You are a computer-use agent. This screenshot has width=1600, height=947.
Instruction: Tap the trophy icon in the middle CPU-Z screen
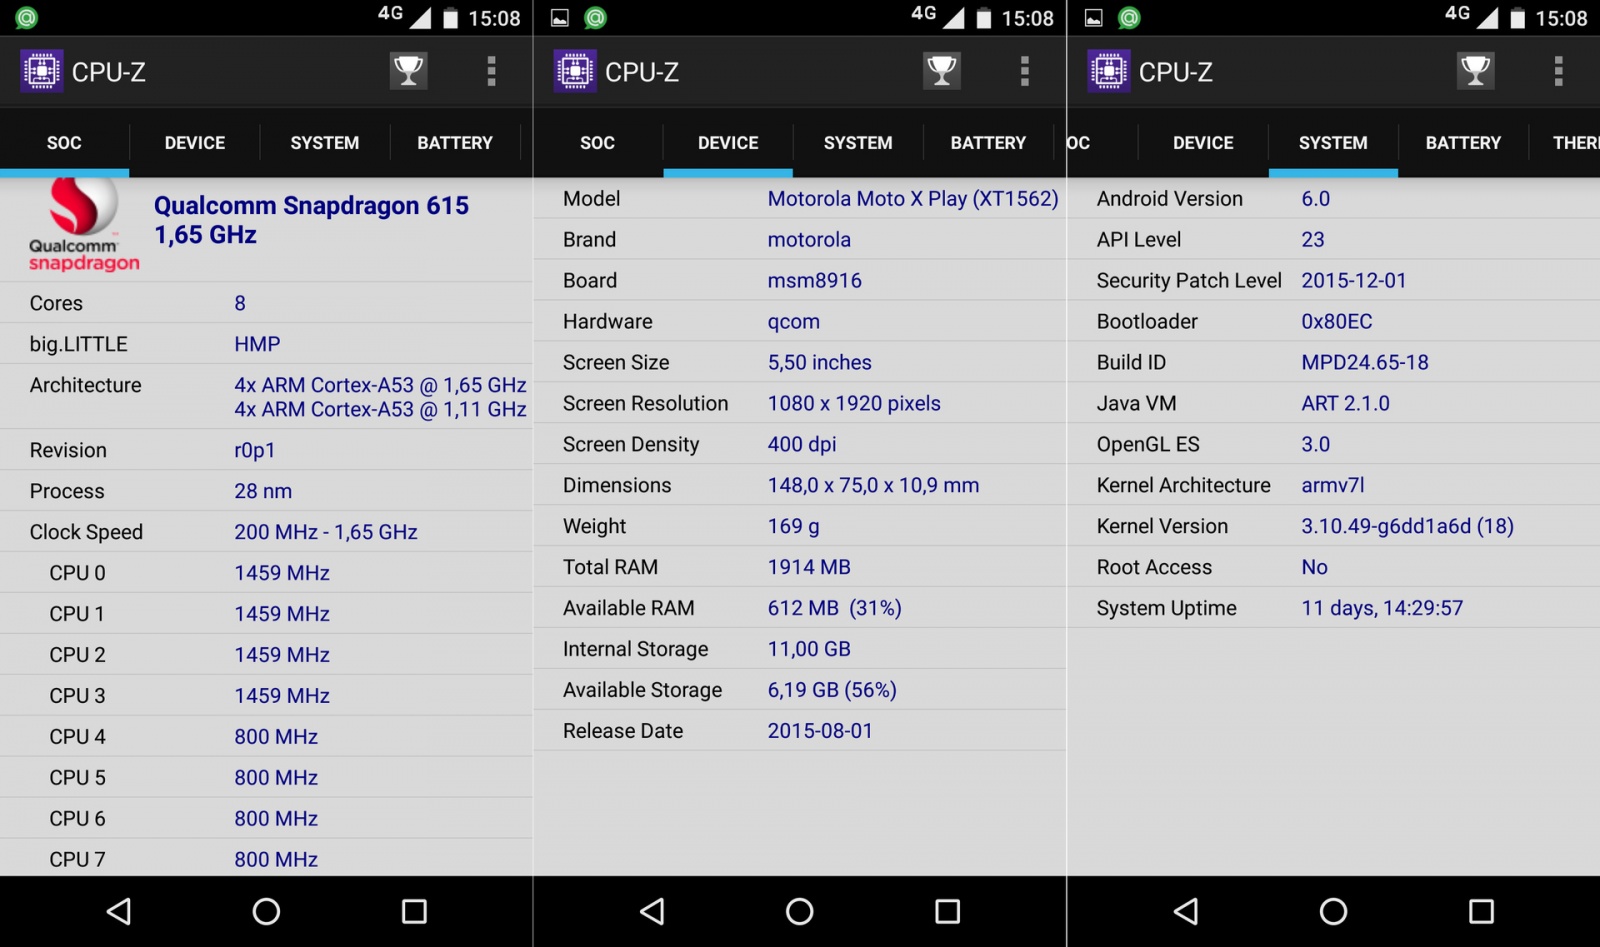coord(942,71)
